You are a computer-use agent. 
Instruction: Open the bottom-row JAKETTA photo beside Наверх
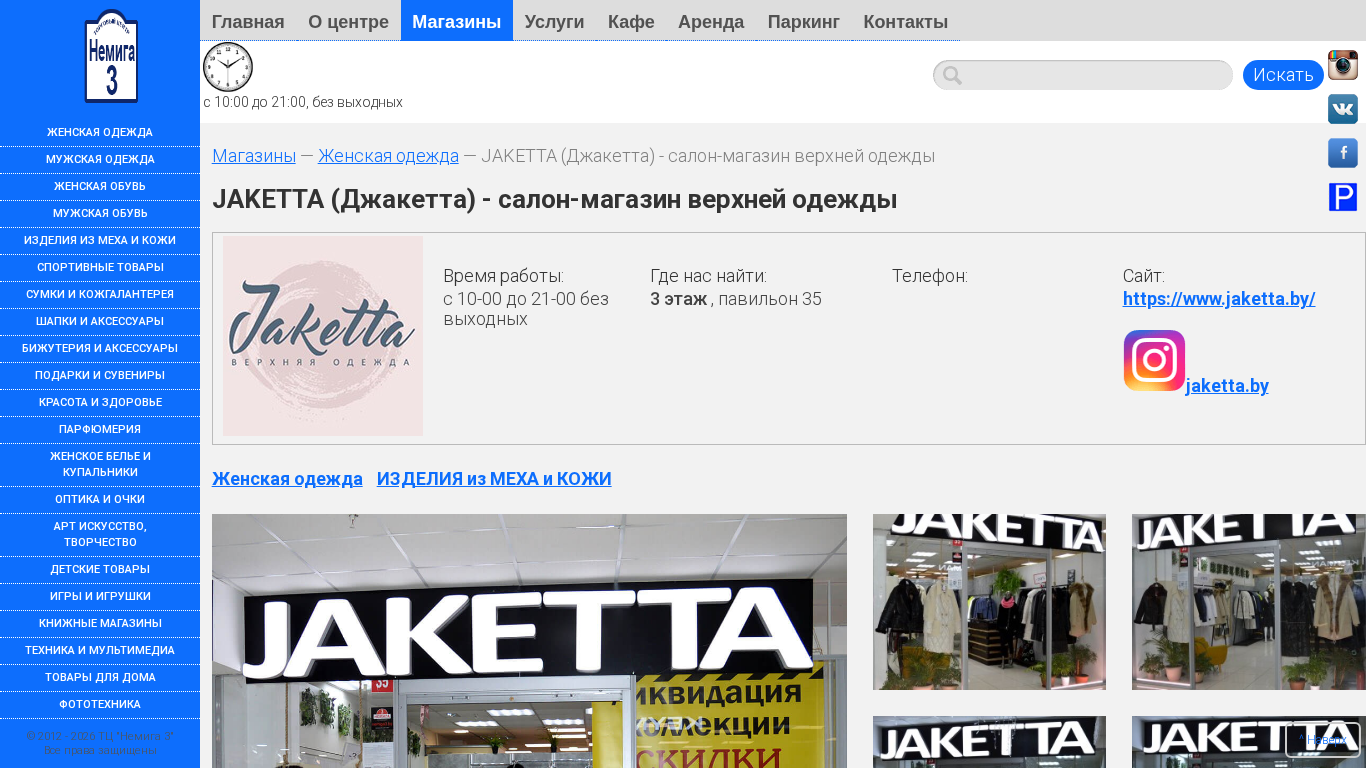click(1249, 742)
